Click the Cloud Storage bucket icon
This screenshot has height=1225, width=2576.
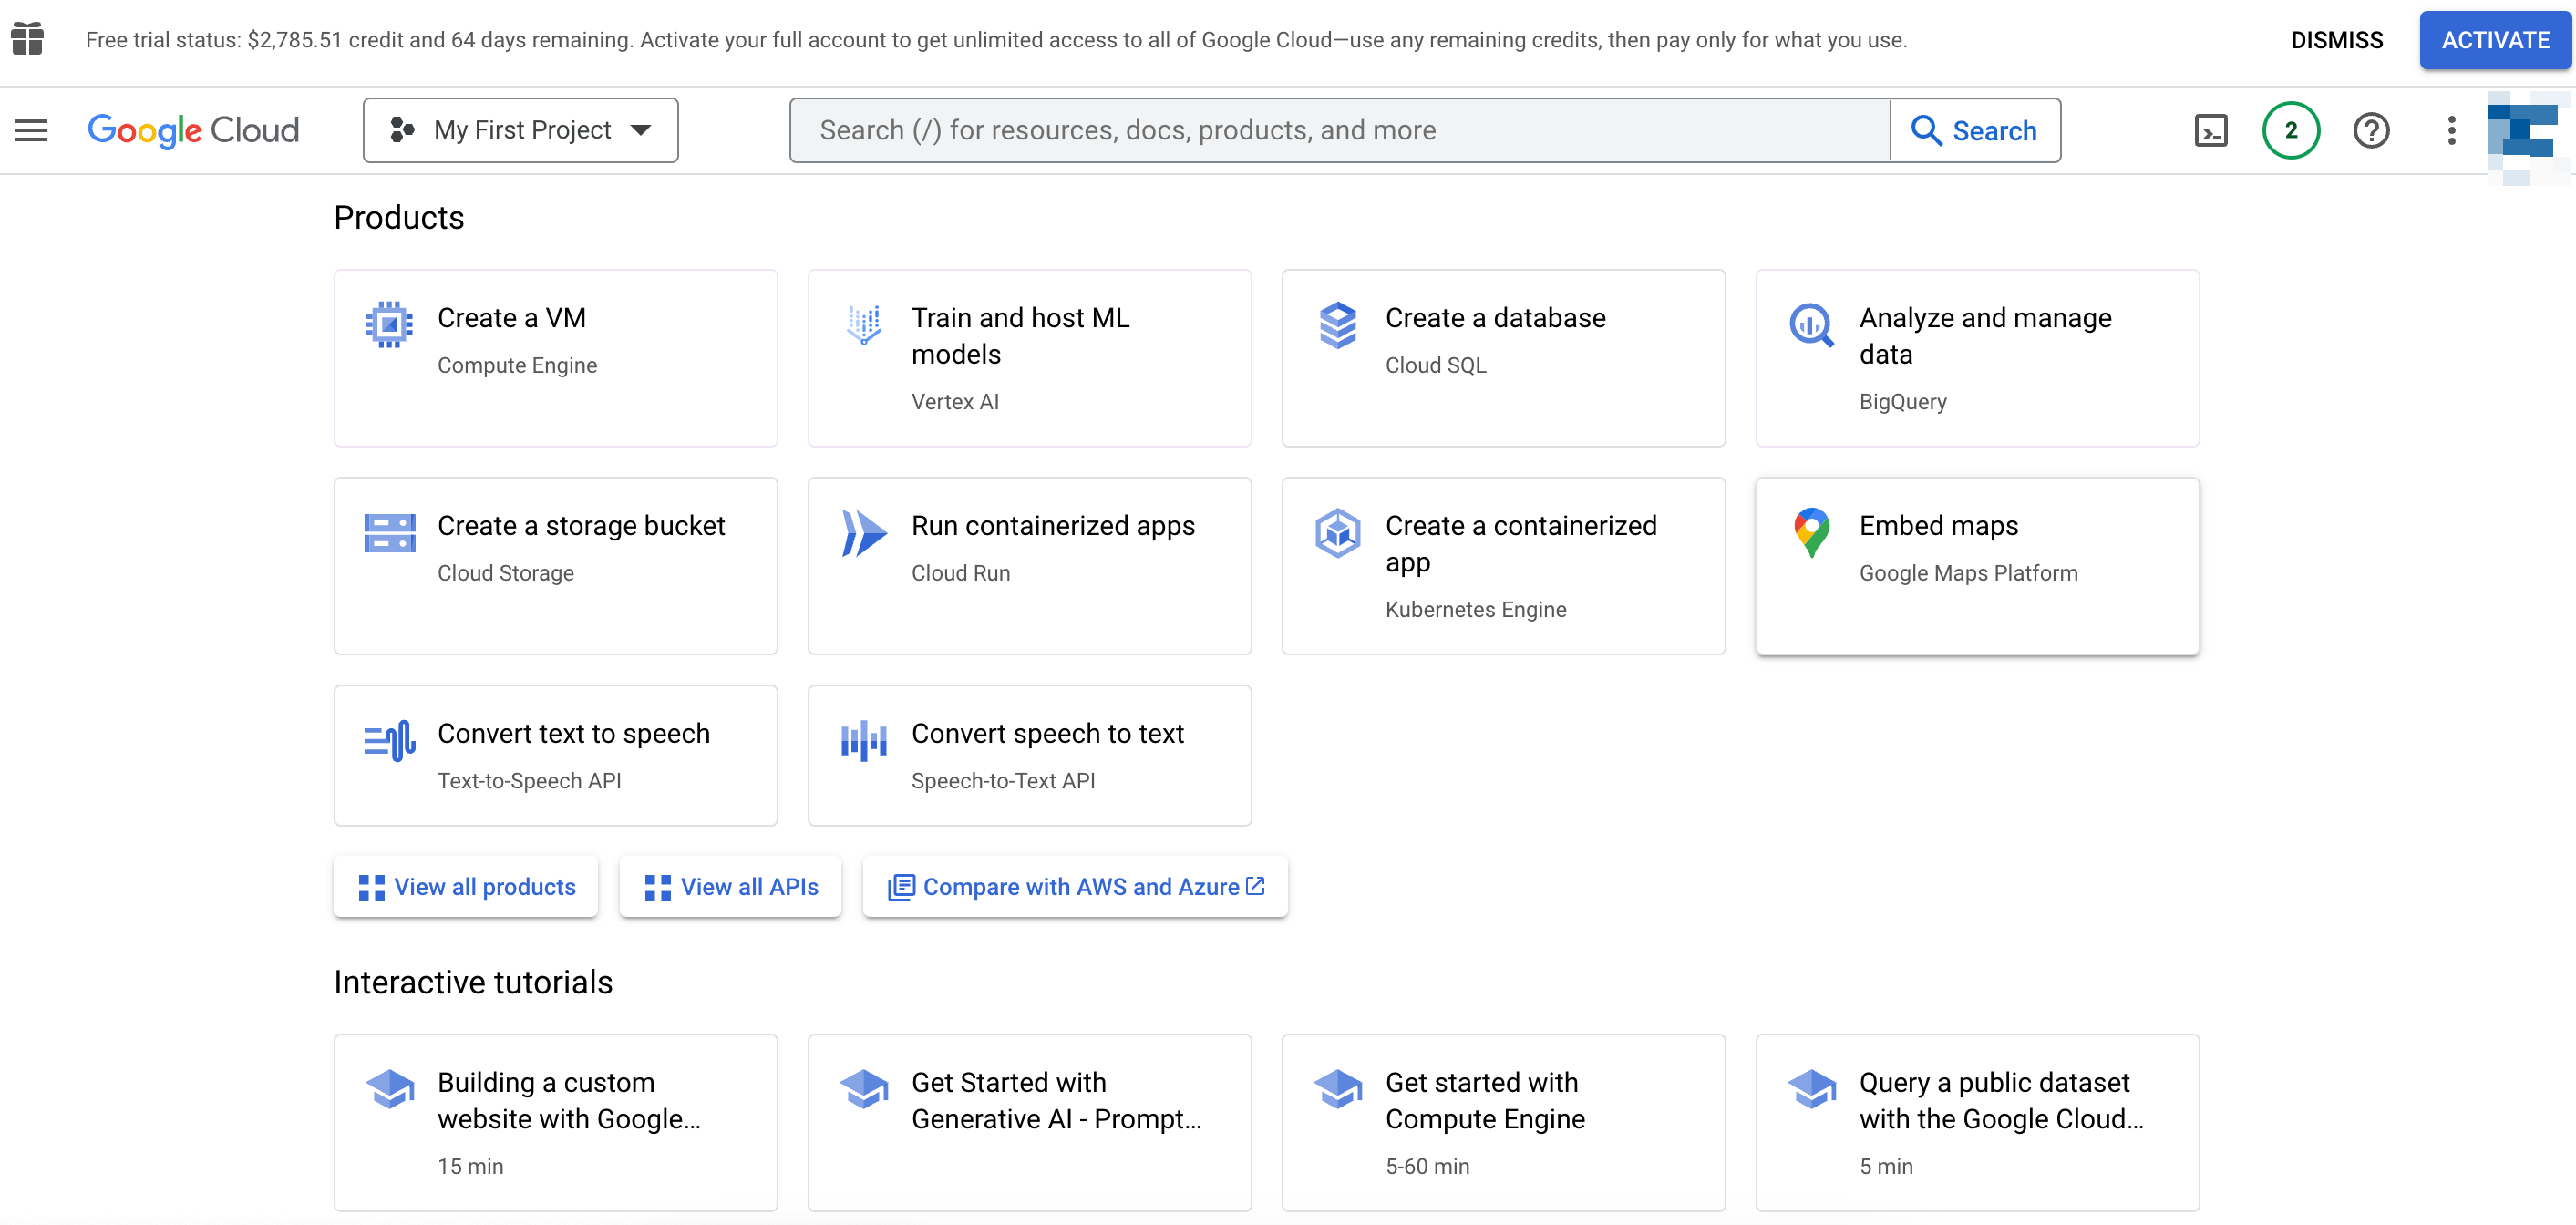(389, 532)
